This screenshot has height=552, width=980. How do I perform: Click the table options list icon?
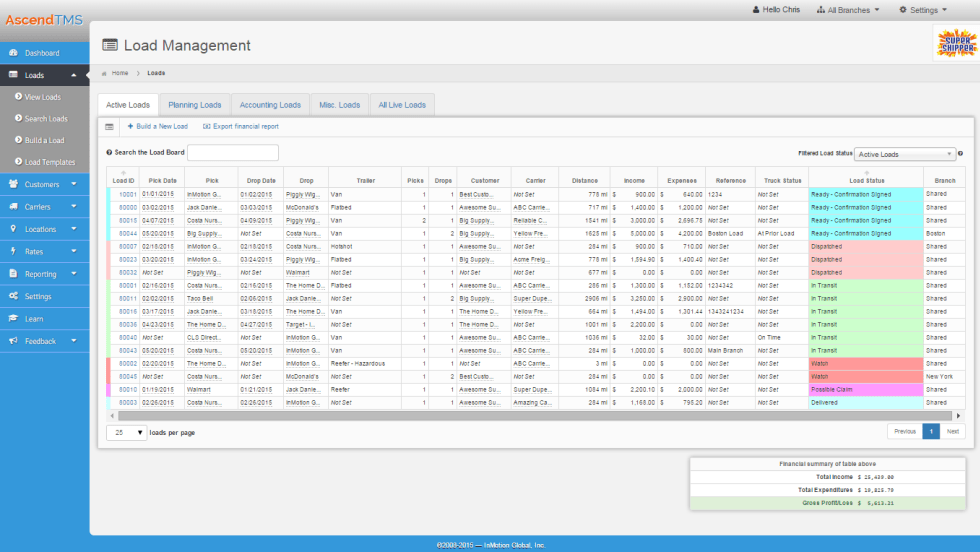[x=109, y=127]
